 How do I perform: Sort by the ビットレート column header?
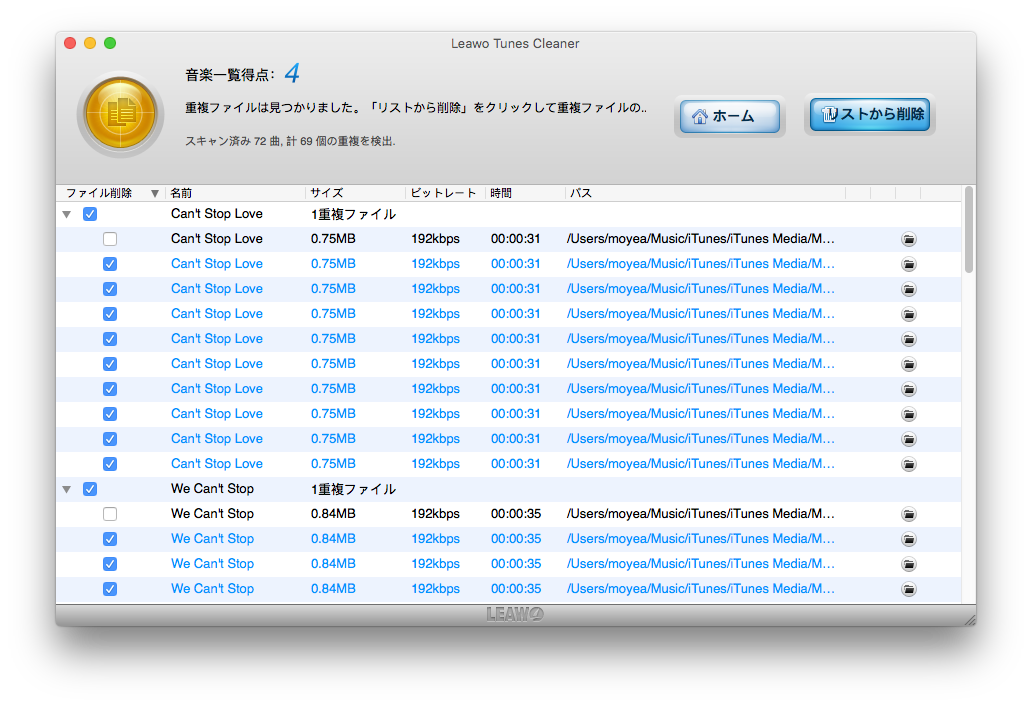tap(443, 193)
